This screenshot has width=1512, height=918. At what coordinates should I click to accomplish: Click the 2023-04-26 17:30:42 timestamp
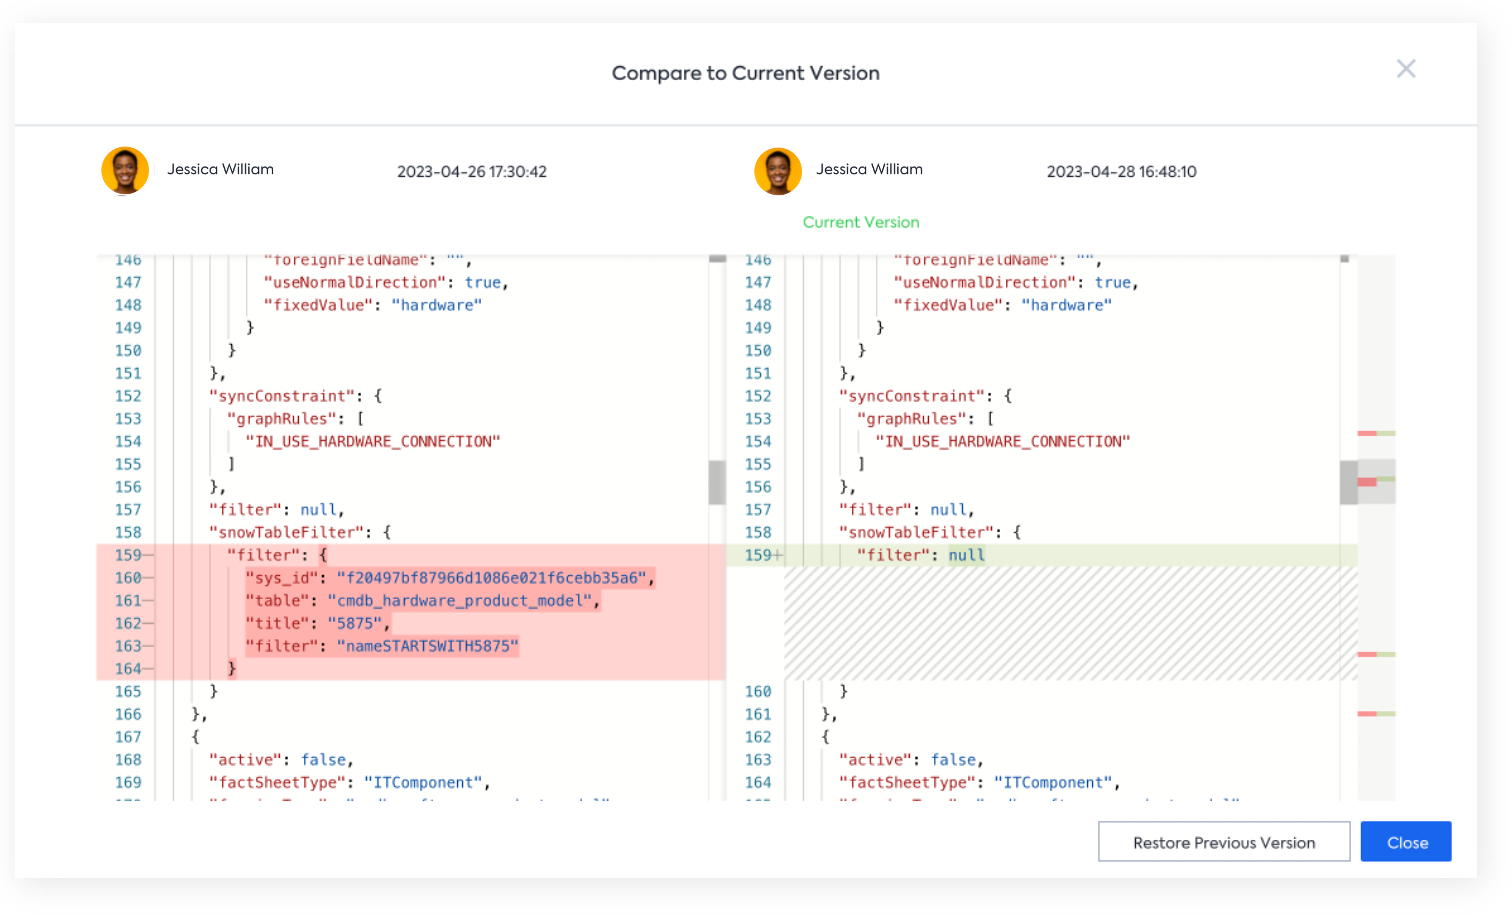click(472, 172)
